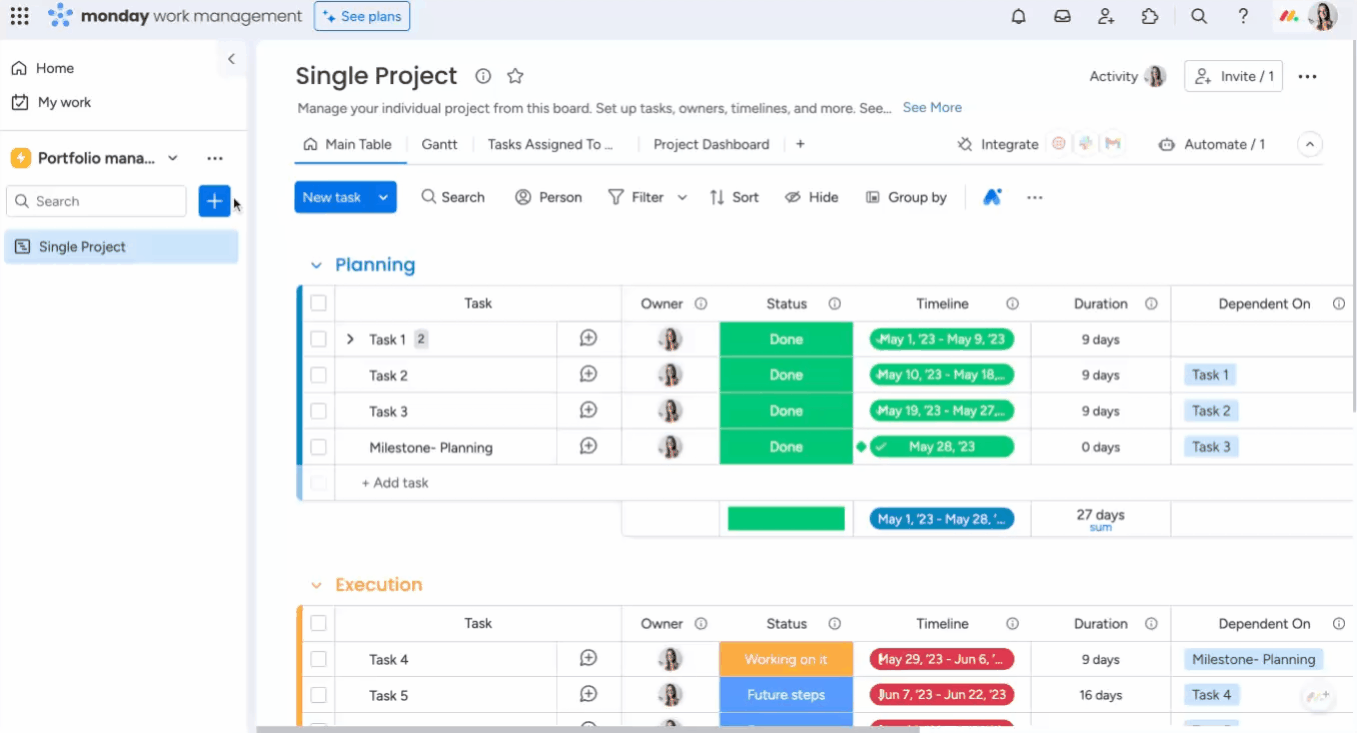Switch to the Main Table tab

click(348, 144)
